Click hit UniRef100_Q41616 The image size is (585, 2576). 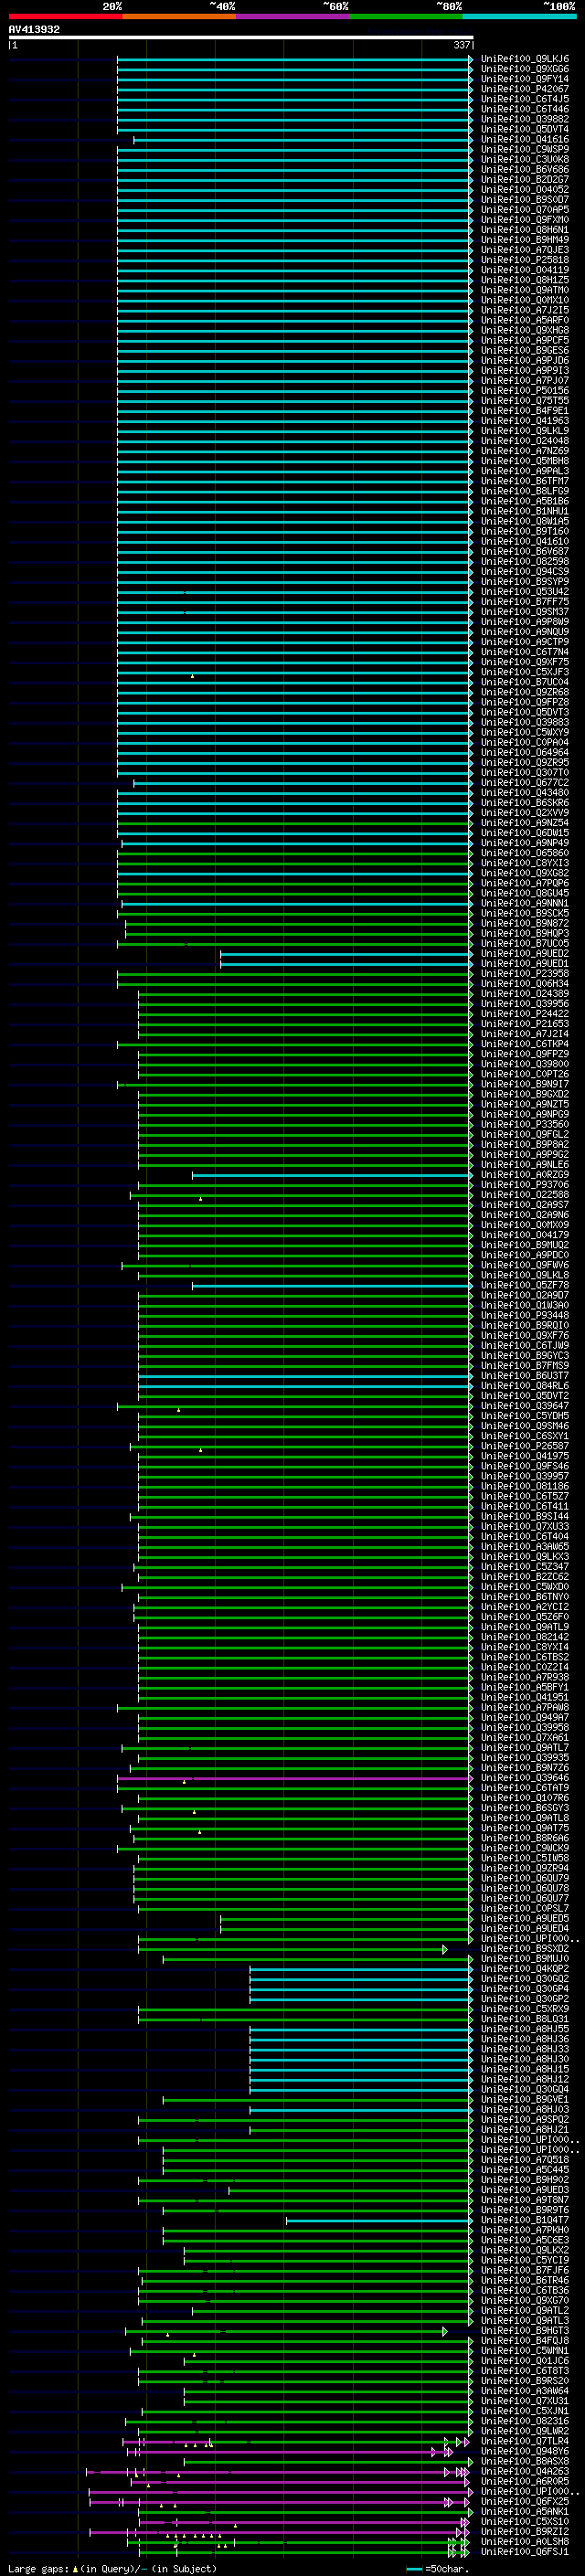click(525, 139)
